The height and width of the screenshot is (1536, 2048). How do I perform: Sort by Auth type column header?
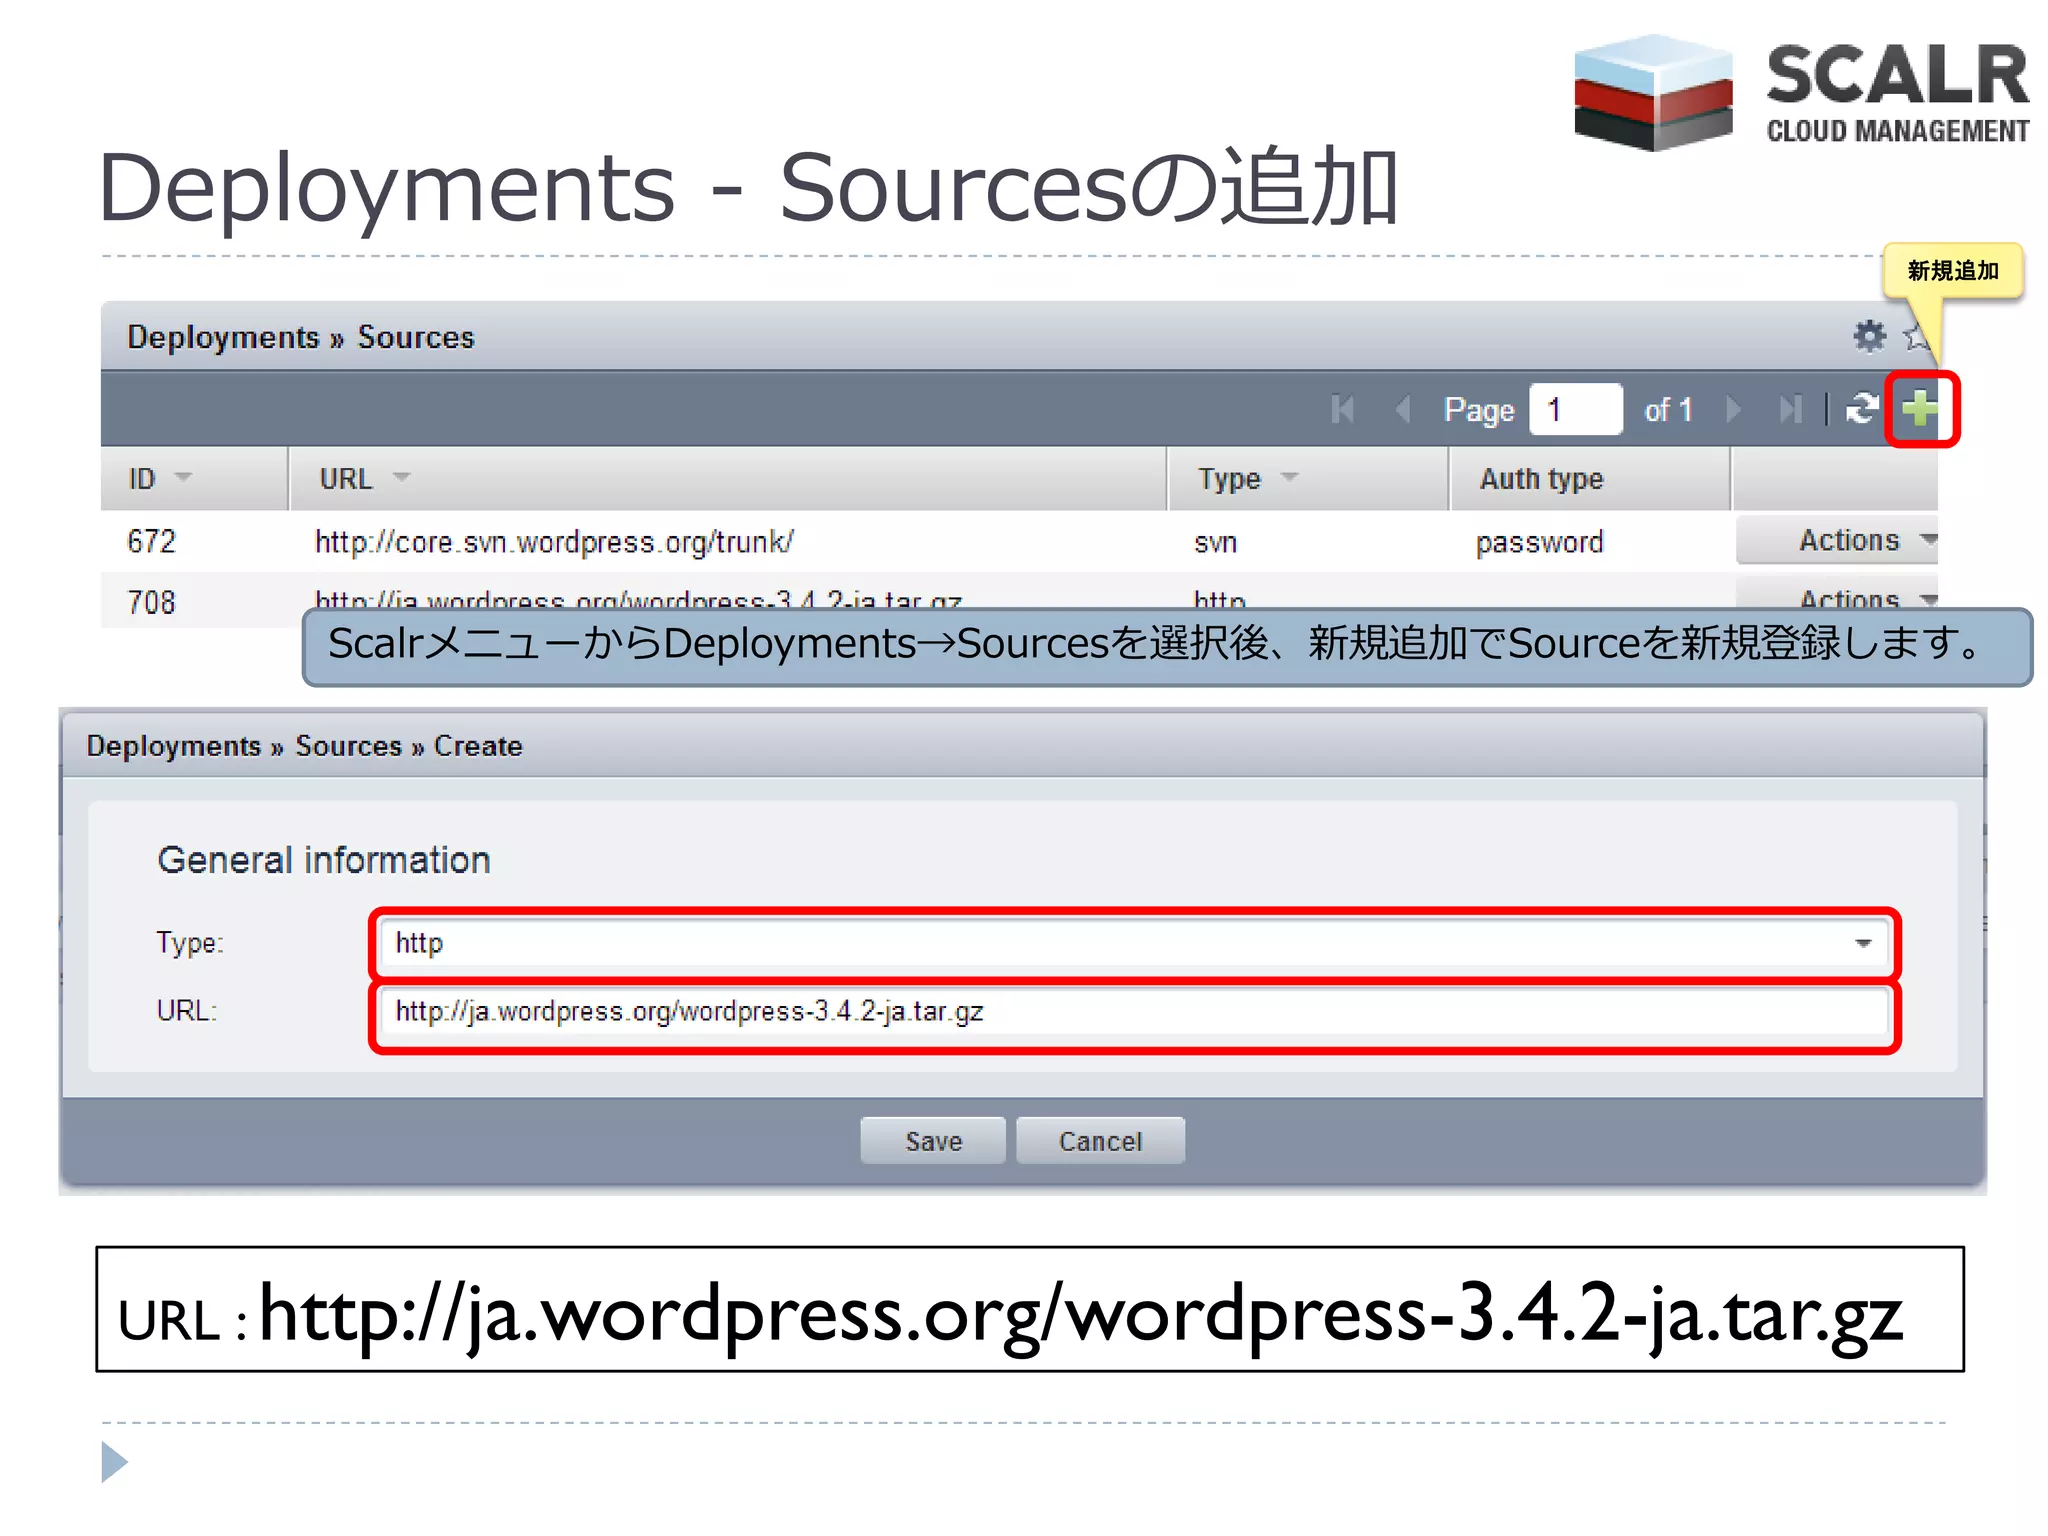click(x=1589, y=479)
